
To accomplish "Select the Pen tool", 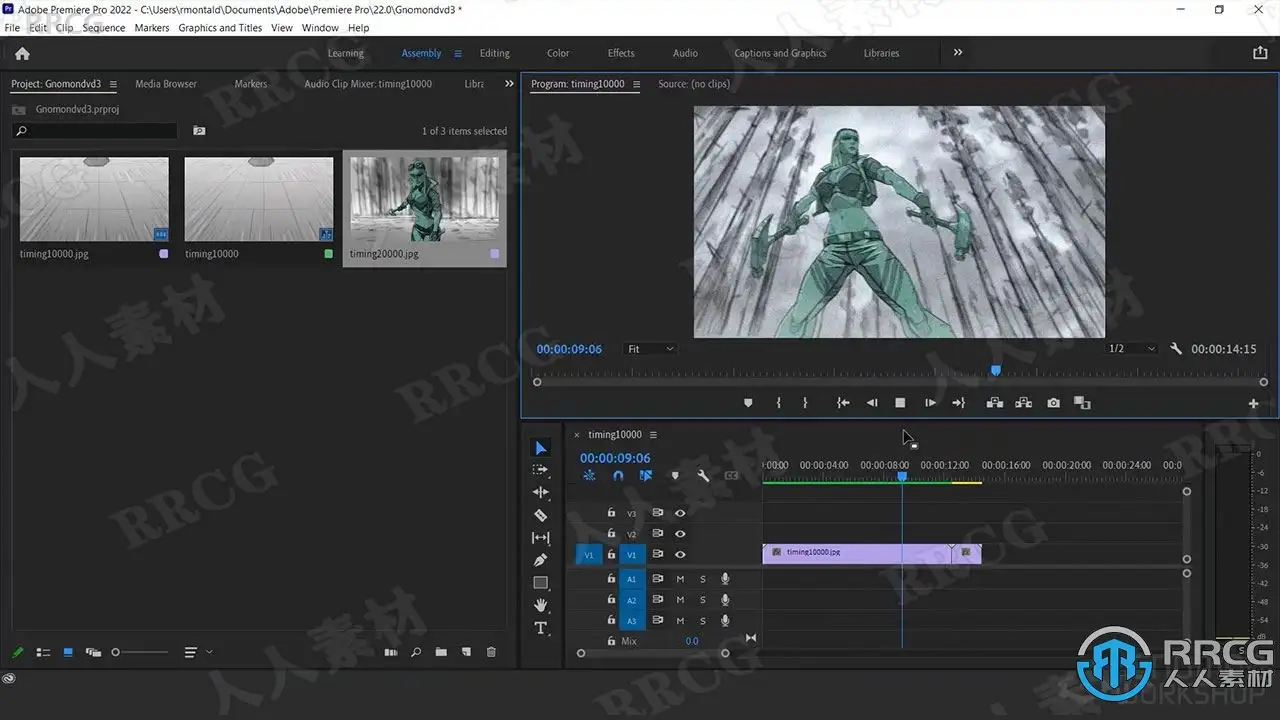I will (x=540, y=560).
